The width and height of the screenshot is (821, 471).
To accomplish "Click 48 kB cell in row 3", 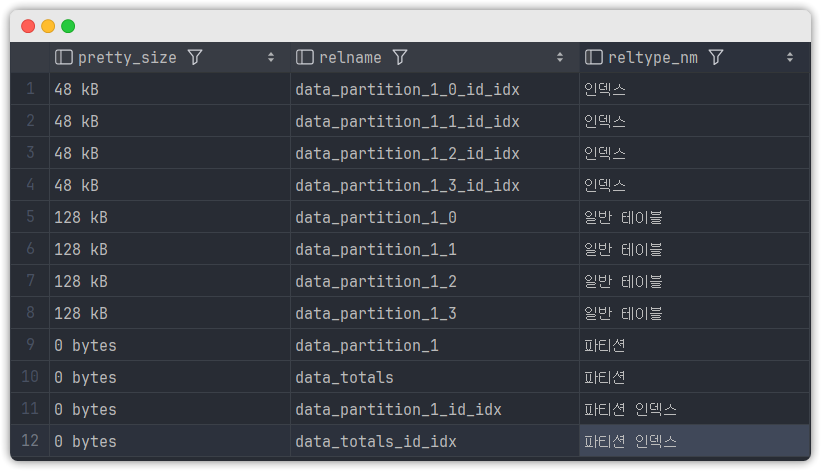I will 170,153.
